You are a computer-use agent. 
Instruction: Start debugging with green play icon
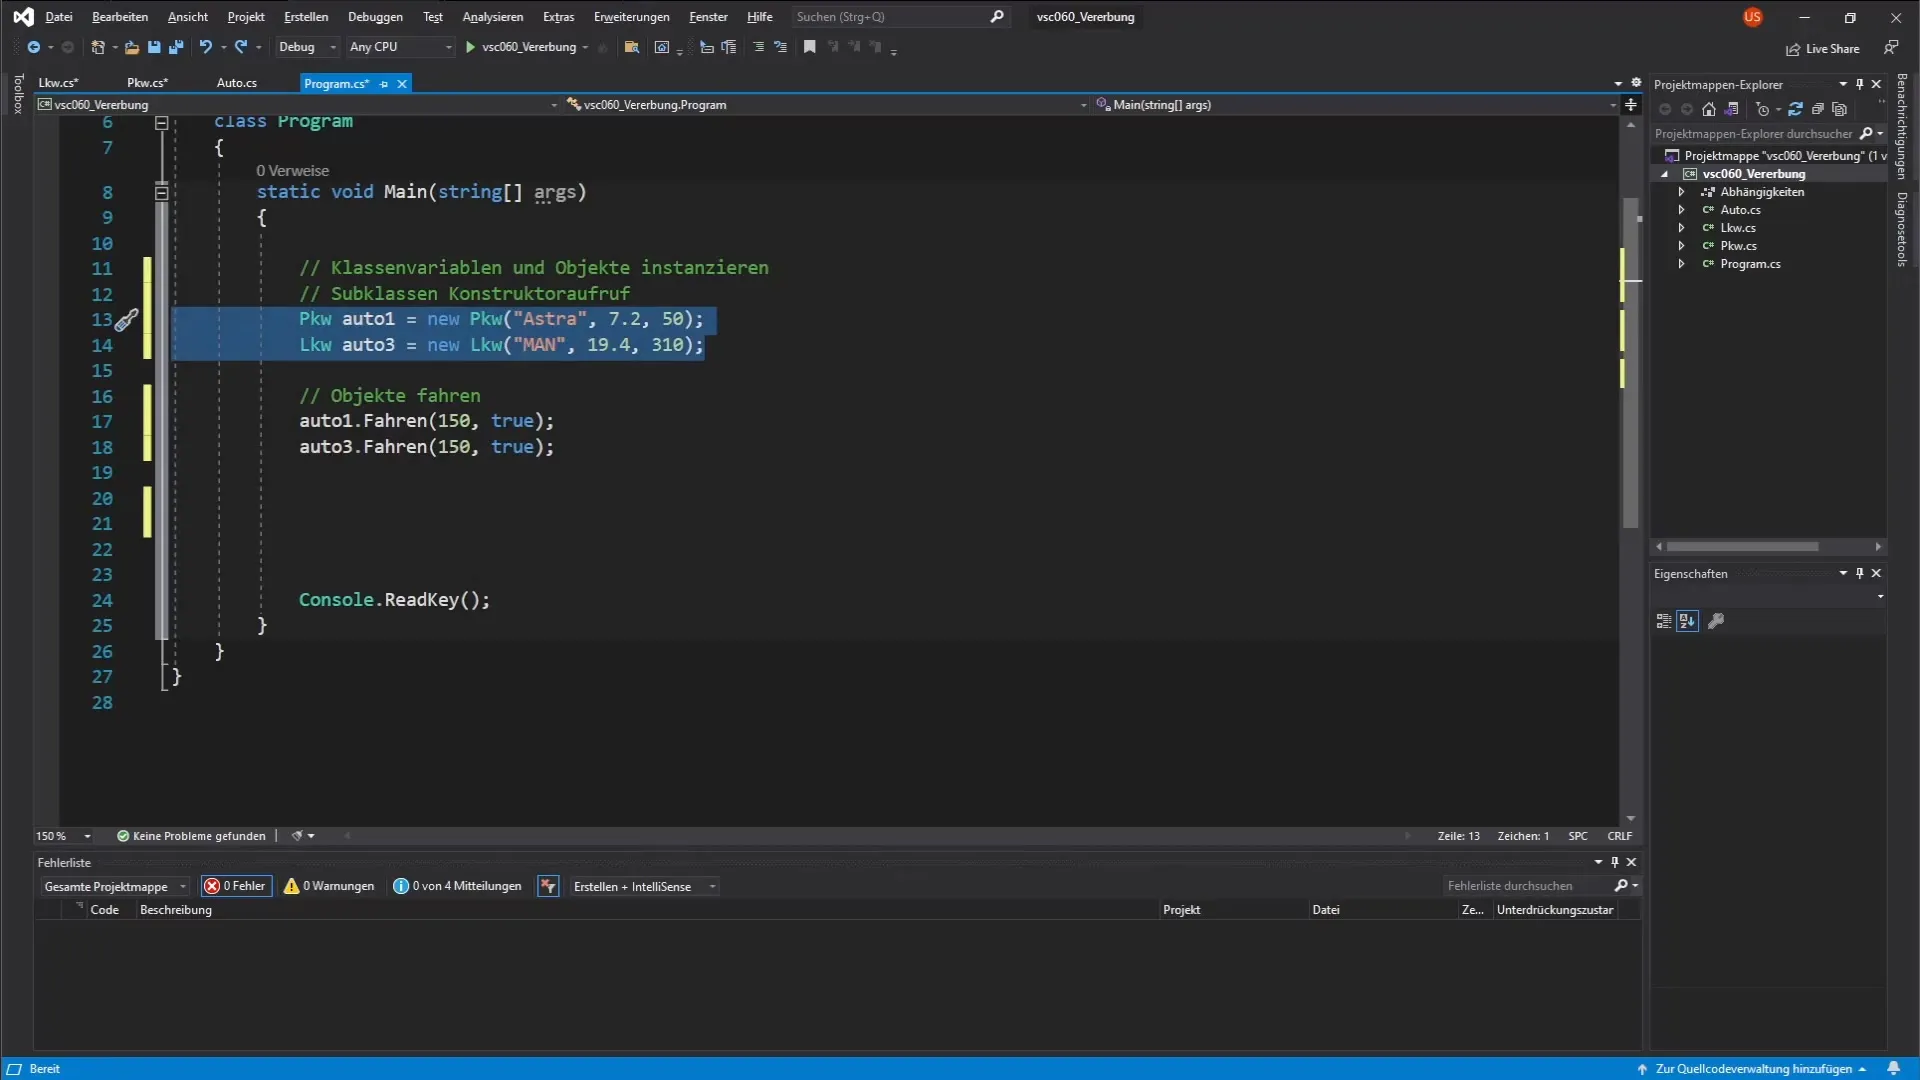tap(470, 47)
